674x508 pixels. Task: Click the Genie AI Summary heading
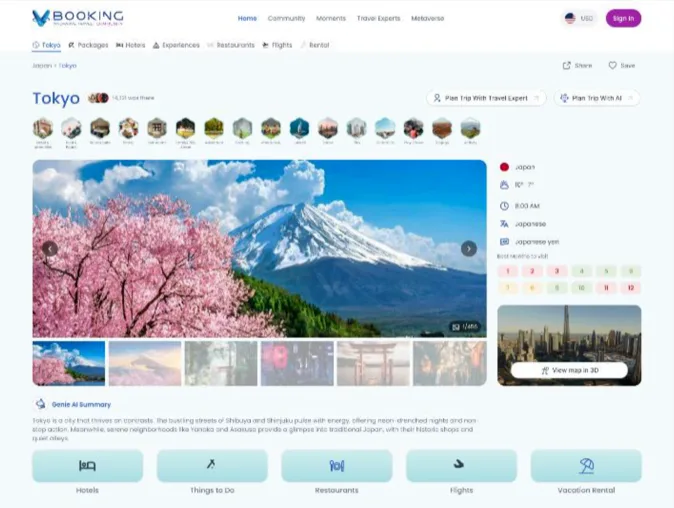pos(81,404)
